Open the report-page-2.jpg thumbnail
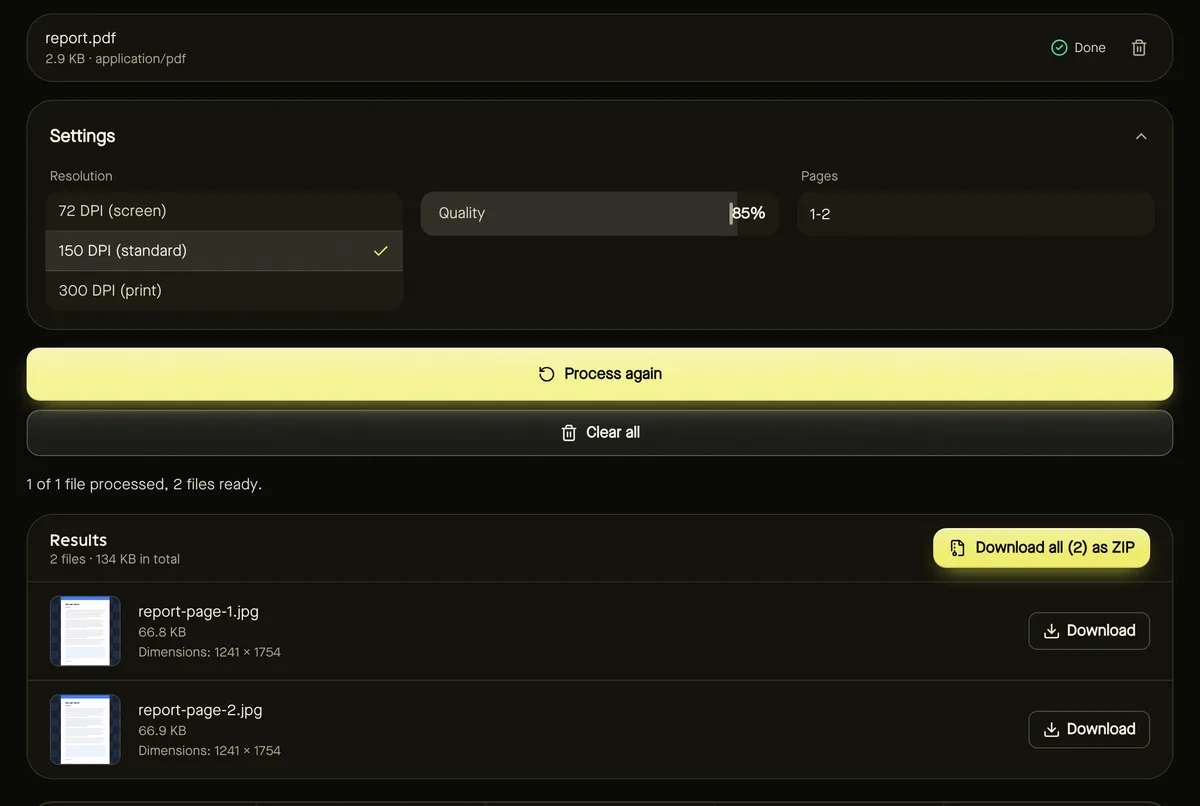 85,729
